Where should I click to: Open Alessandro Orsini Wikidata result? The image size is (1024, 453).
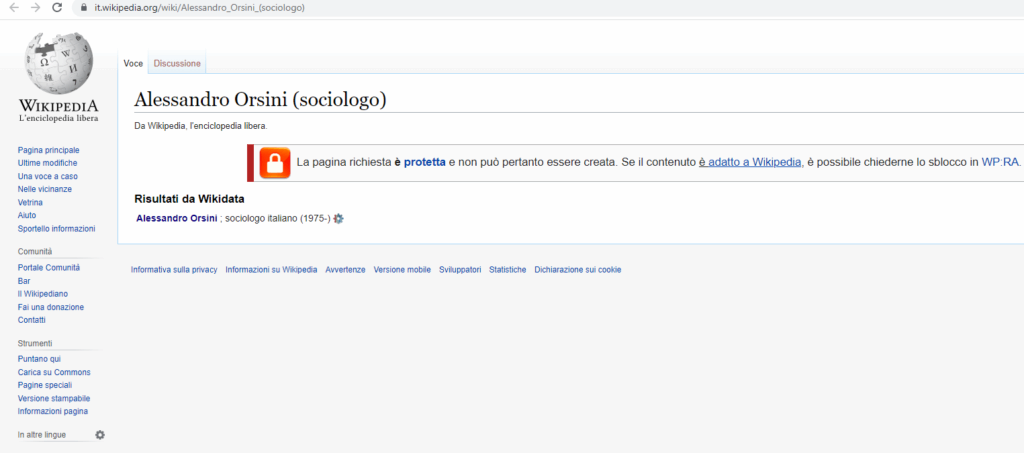coord(176,219)
